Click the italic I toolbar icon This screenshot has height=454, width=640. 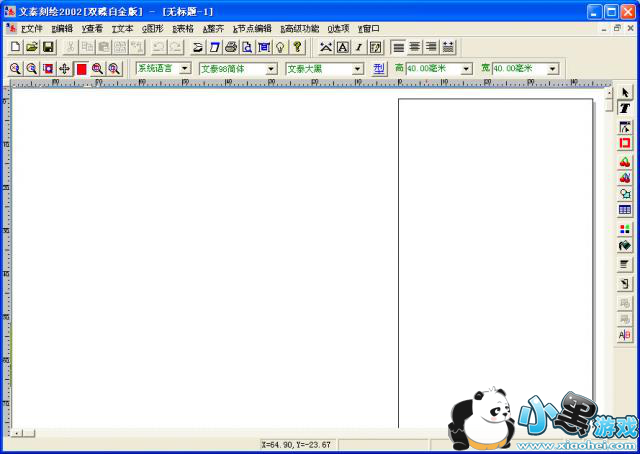pos(359,47)
